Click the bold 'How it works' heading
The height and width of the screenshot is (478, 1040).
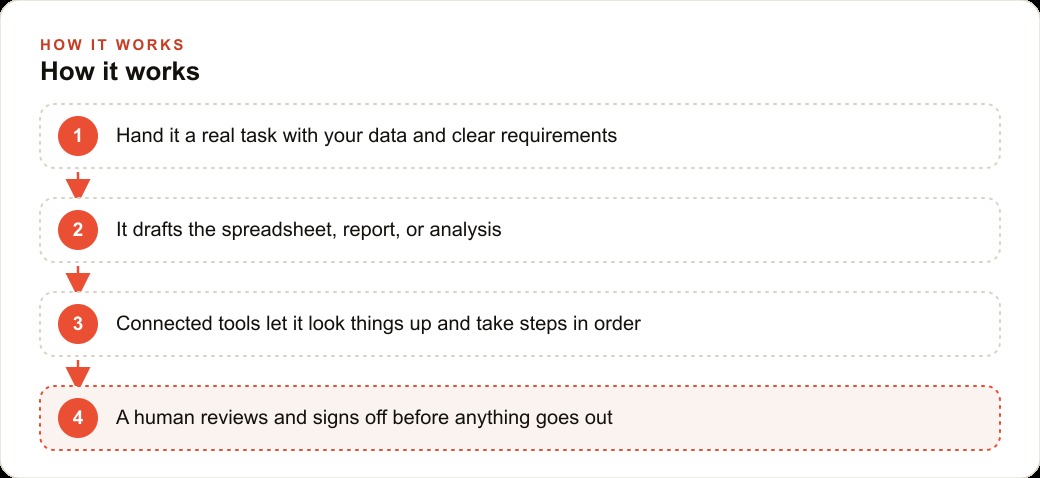click(x=120, y=72)
